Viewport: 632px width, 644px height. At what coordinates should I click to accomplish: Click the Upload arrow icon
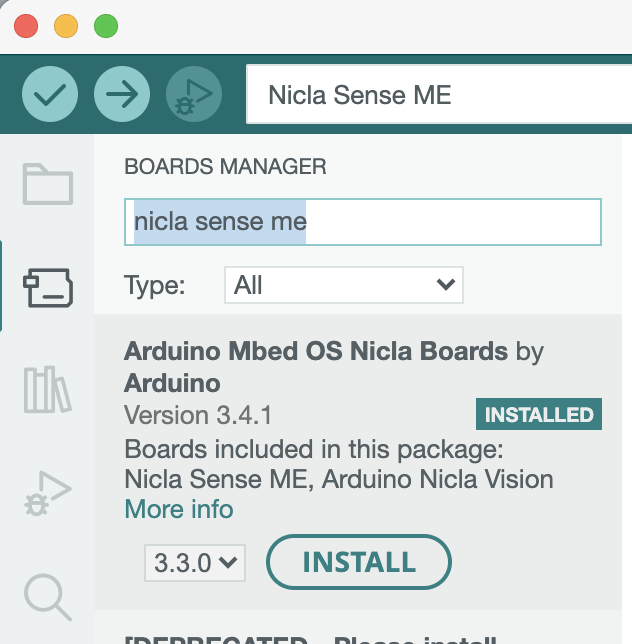tap(122, 95)
